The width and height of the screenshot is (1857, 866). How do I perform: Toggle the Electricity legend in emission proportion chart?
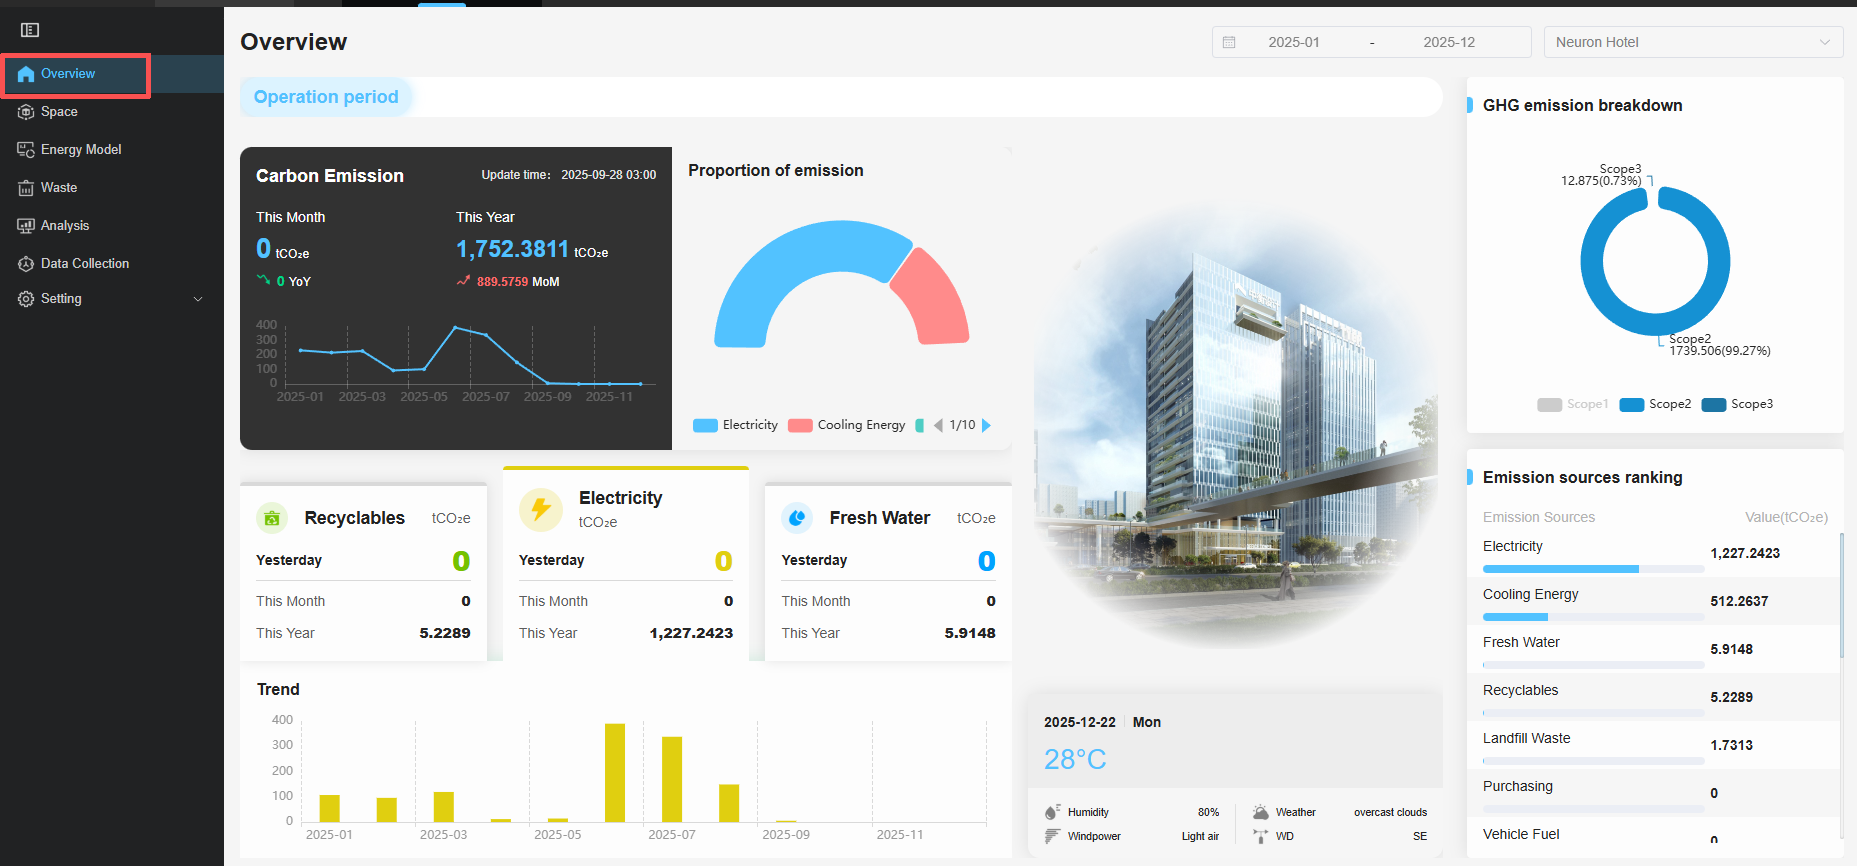click(x=735, y=425)
